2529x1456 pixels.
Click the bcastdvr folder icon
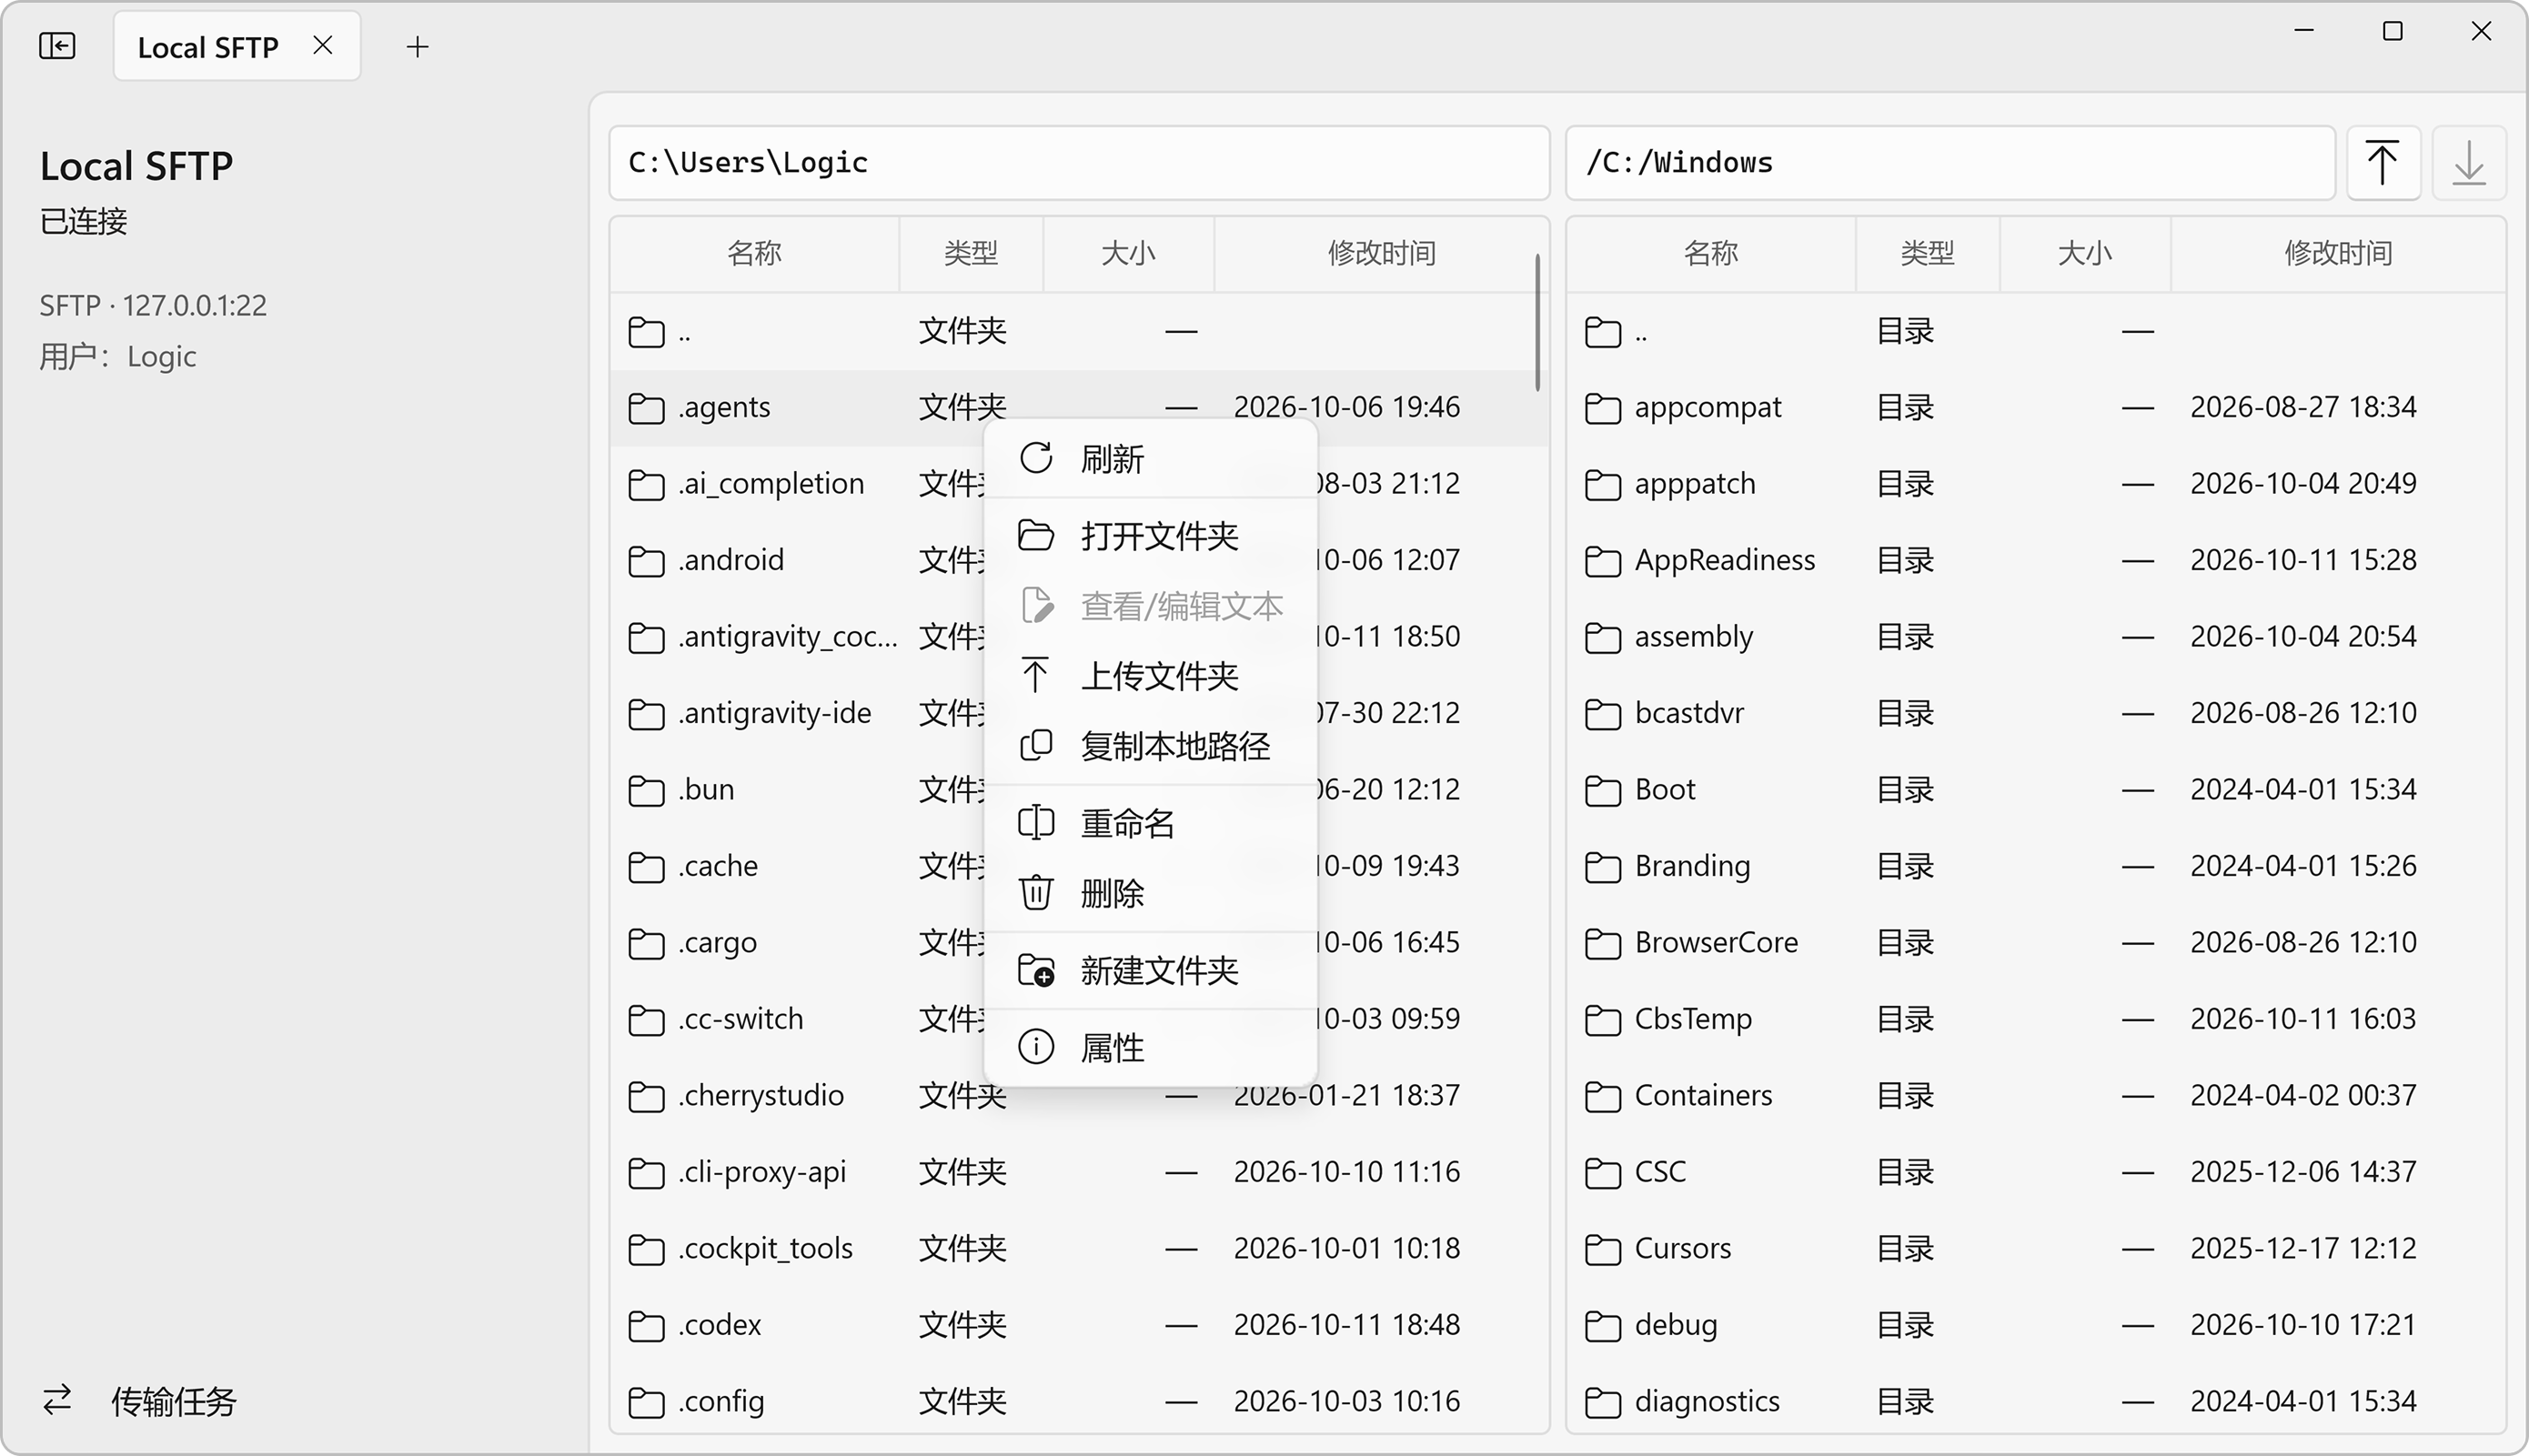1603,714
